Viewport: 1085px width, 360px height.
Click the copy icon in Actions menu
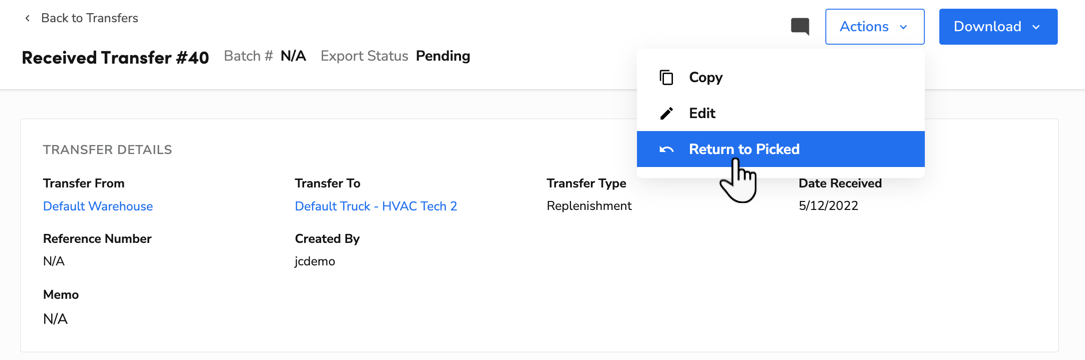pos(666,78)
